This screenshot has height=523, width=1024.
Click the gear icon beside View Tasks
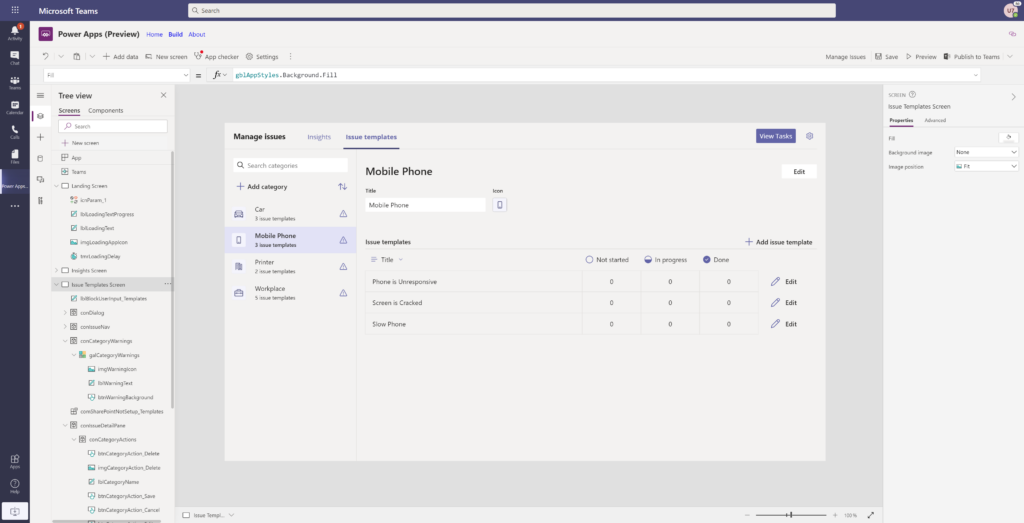pyautogui.click(x=810, y=136)
